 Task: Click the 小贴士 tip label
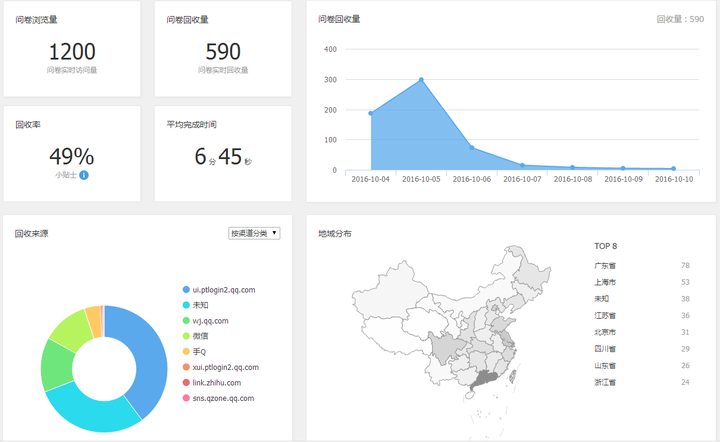[66, 175]
